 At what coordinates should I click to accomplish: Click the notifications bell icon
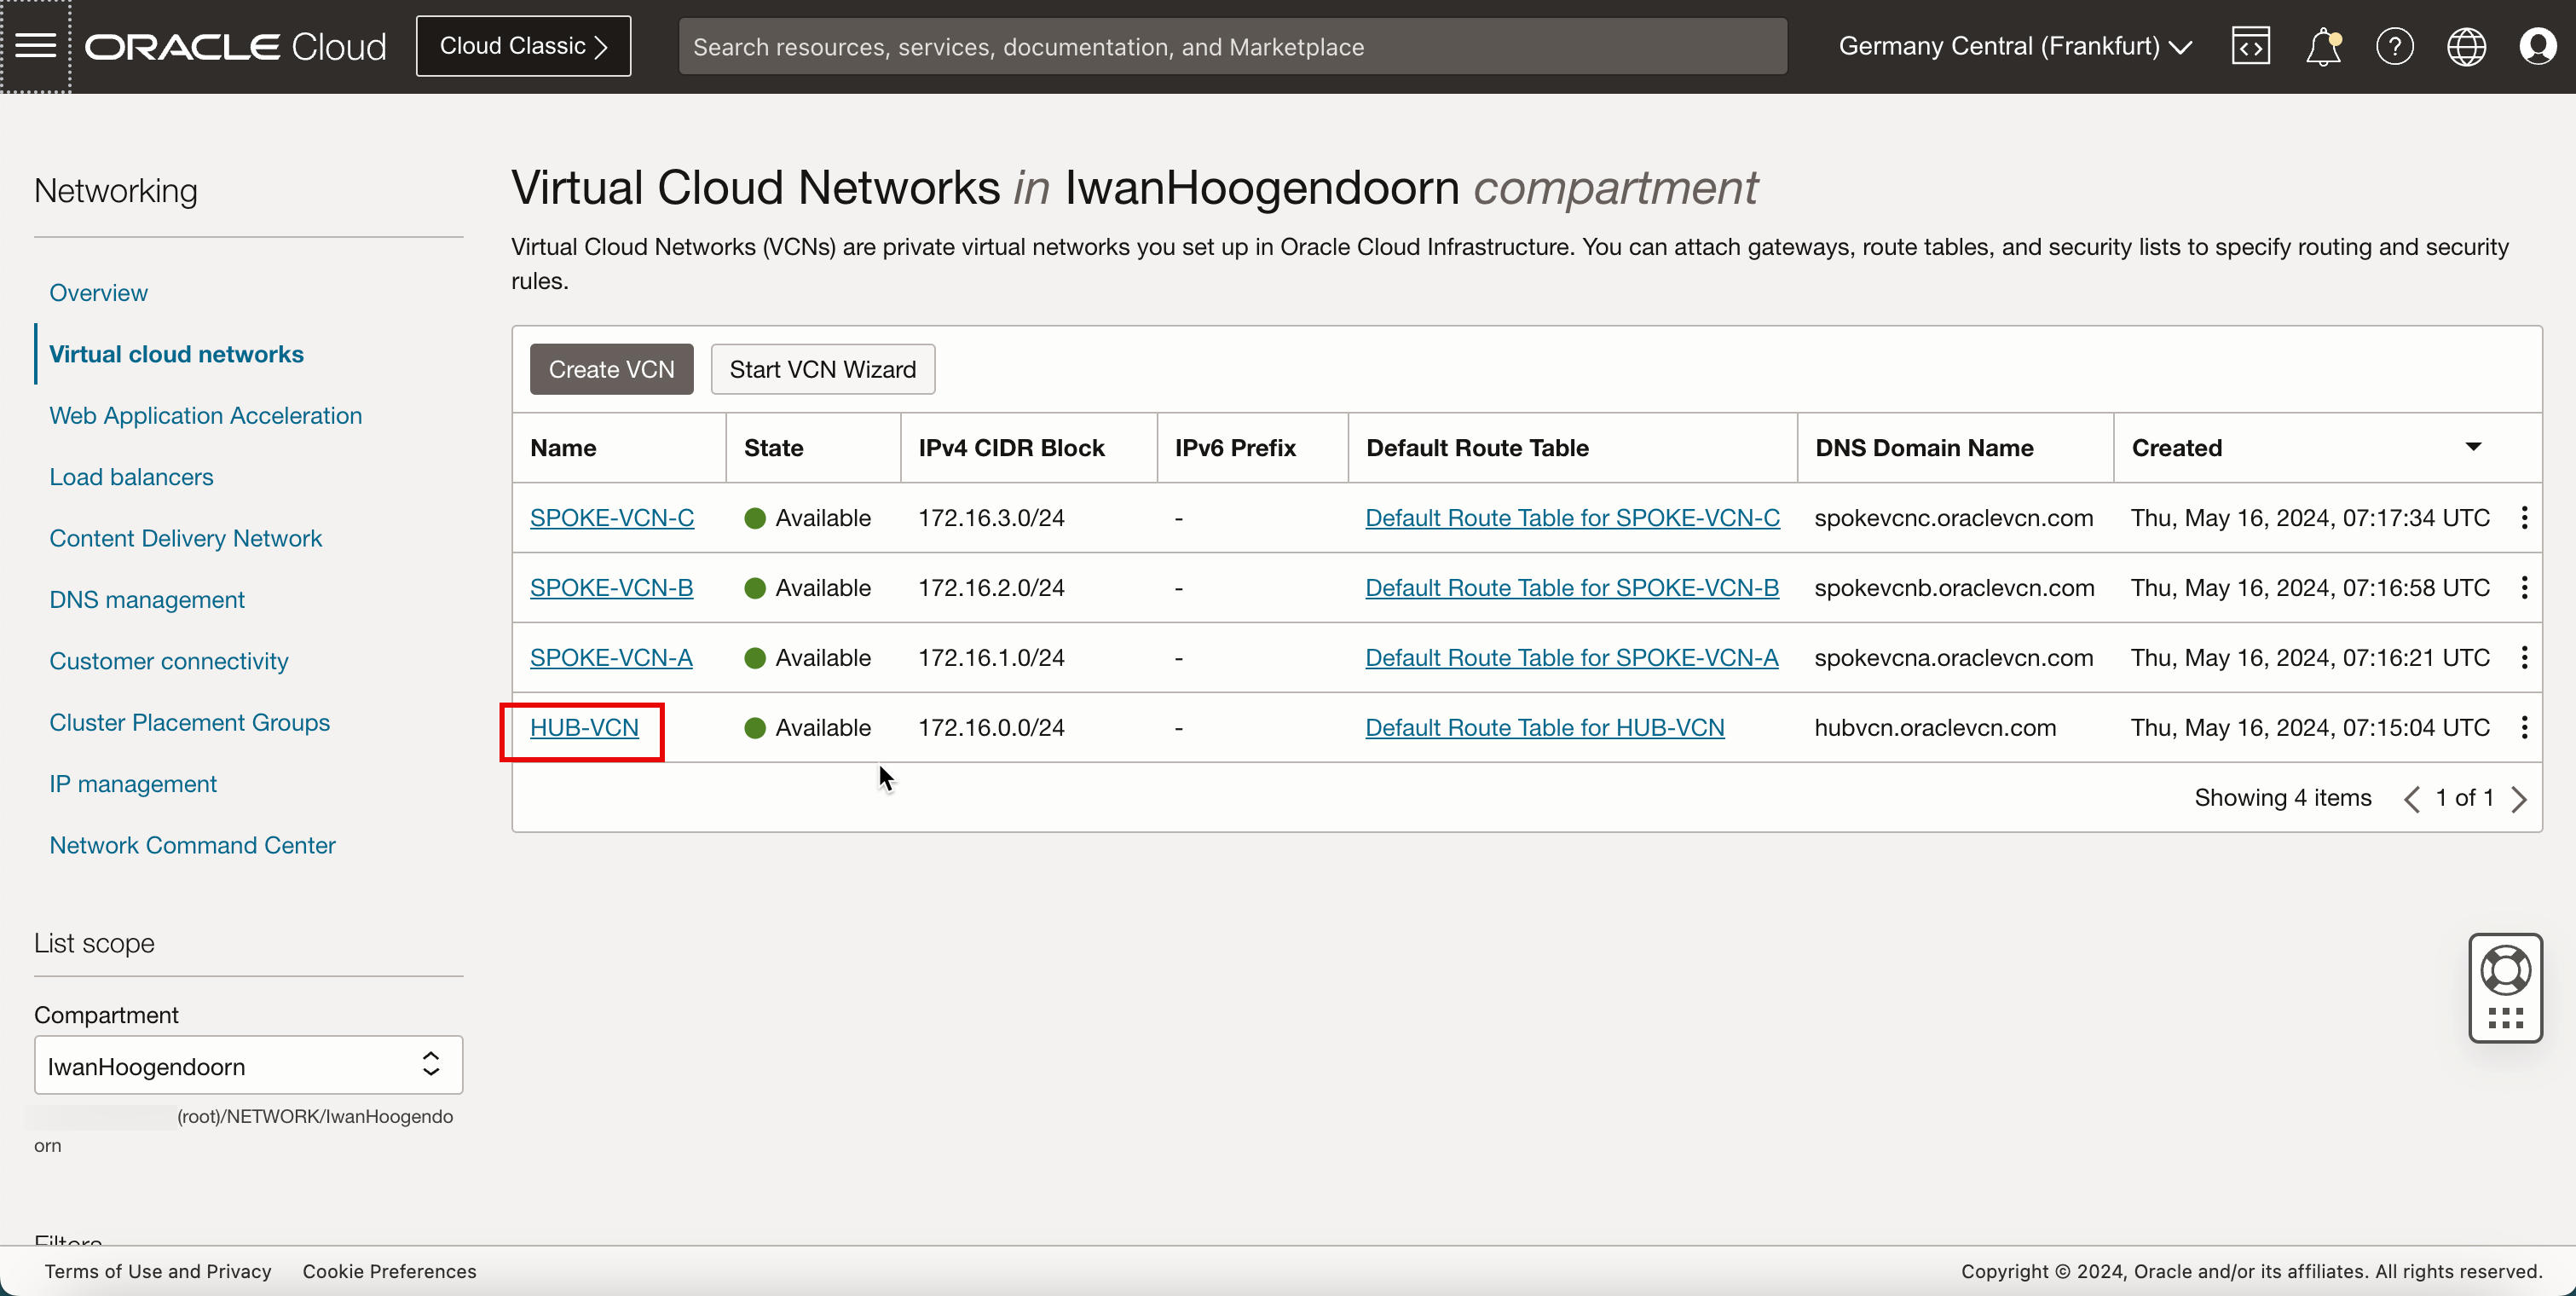point(2325,44)
